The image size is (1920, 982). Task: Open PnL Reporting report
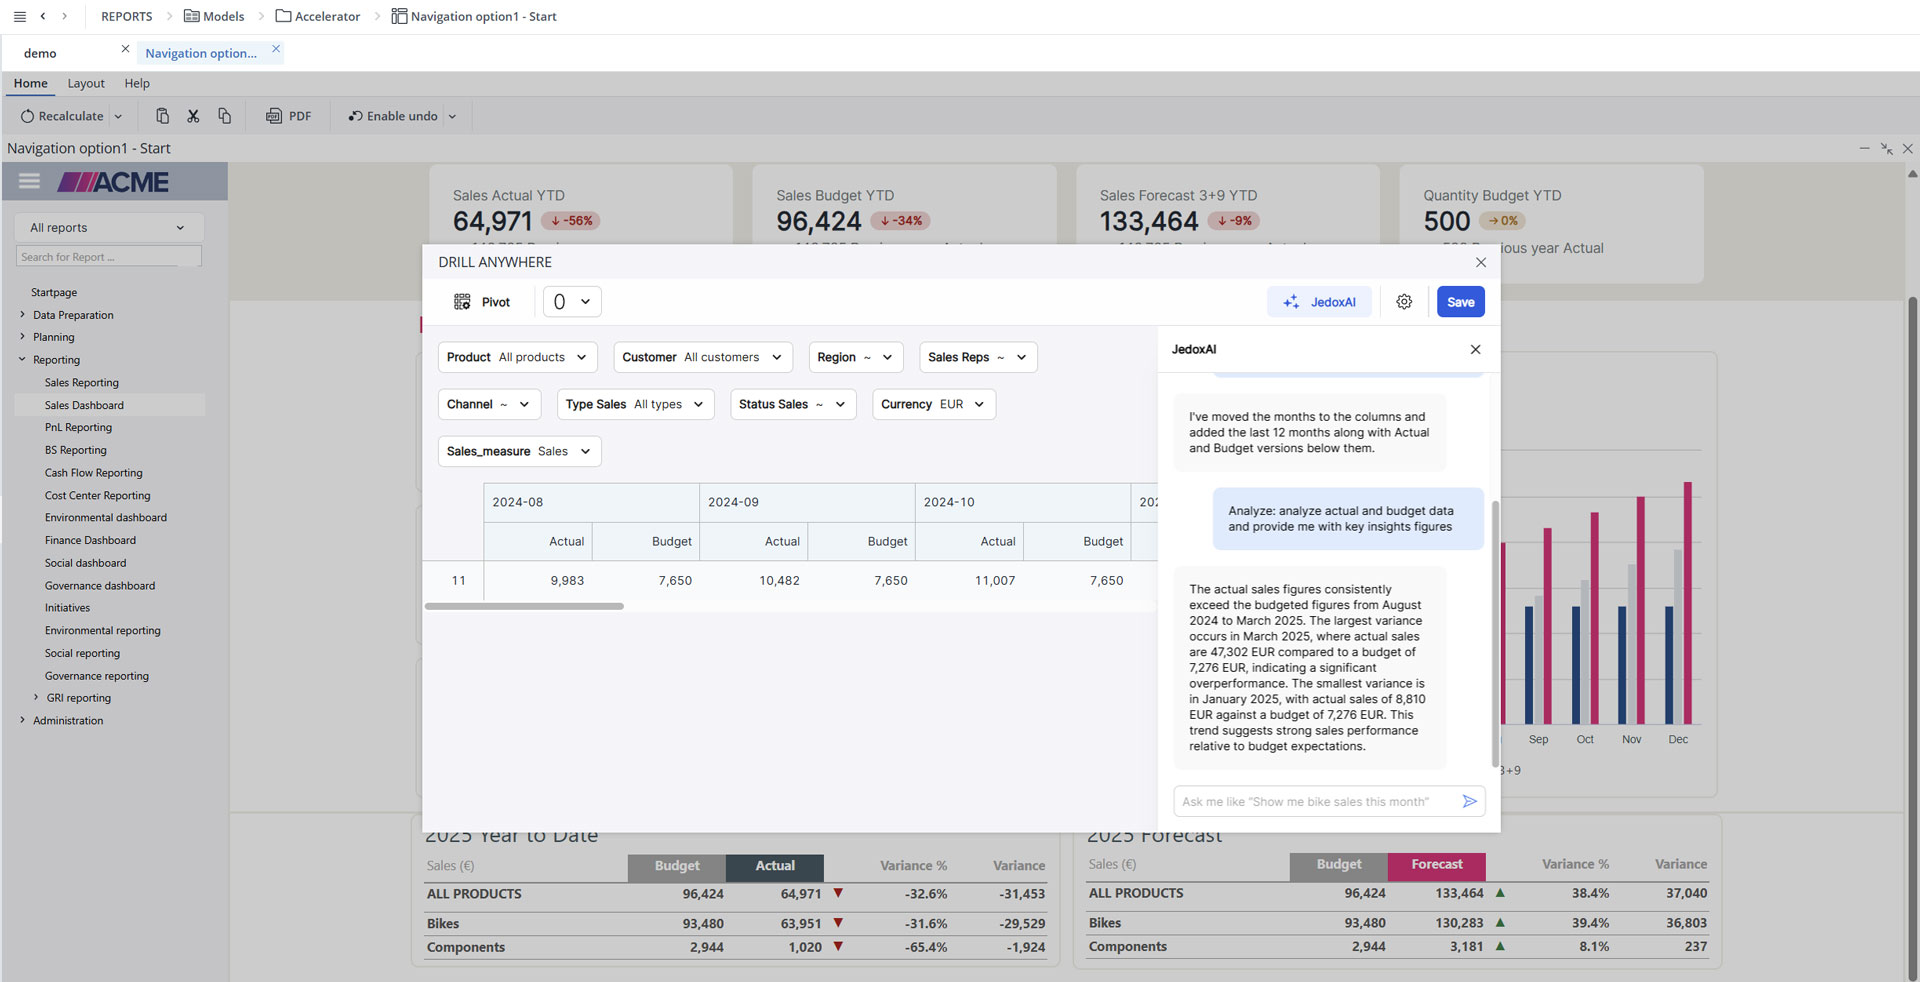(x=78, y=427)
